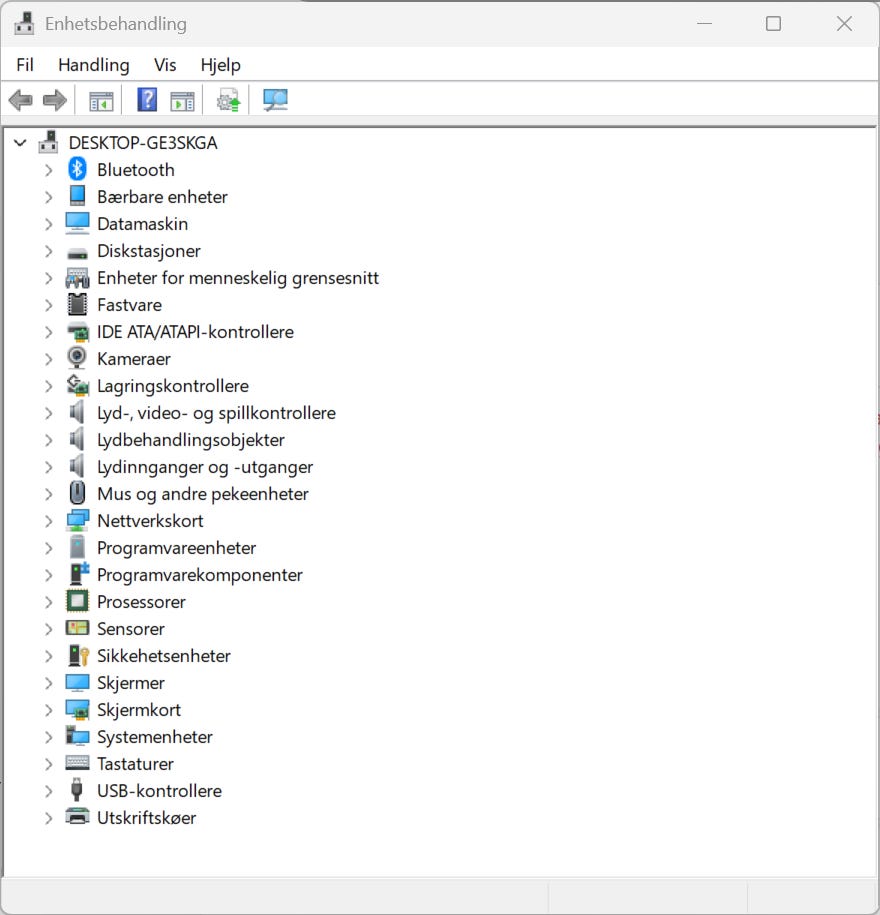This screenshot has height=915, width=880.
Task: Expand the Diskstasjoner node
Action: (x=48, y=252)
